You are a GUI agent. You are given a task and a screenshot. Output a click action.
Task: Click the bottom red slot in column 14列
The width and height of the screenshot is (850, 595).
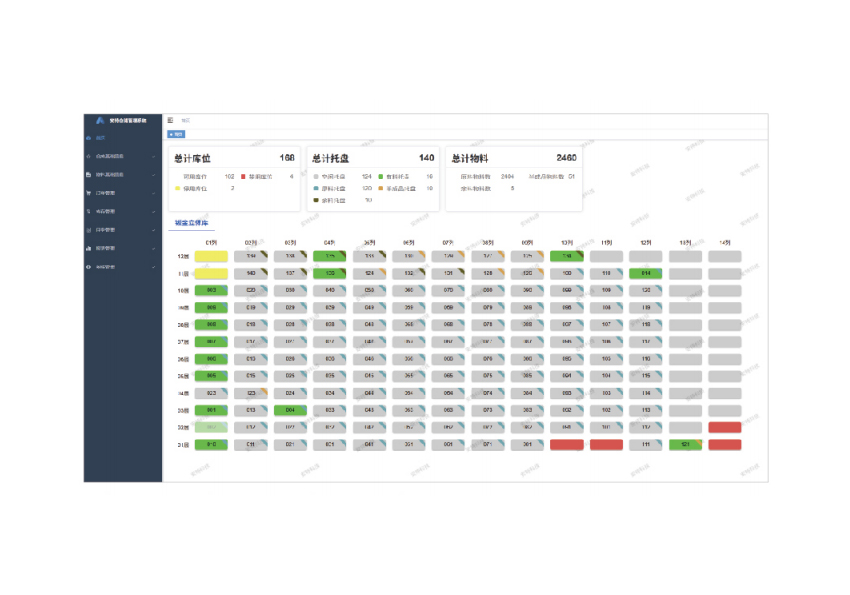pos(725,444)
